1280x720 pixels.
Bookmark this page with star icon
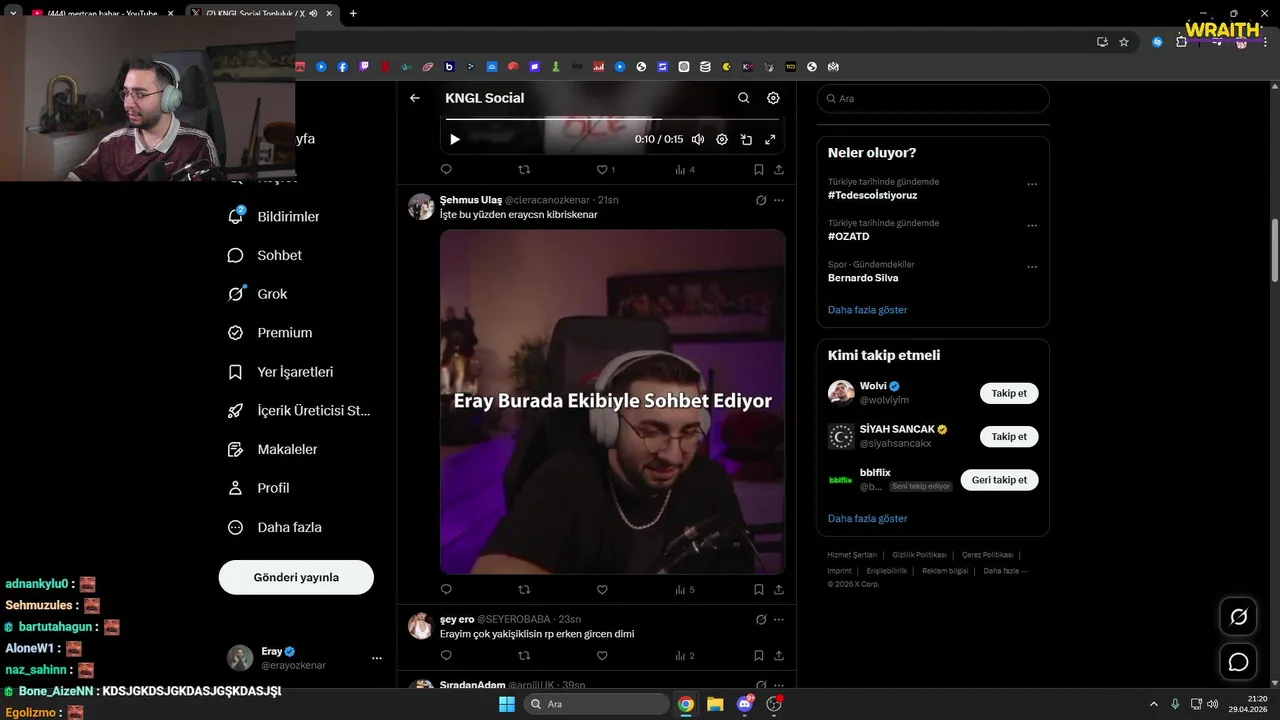click(1124, 42)
